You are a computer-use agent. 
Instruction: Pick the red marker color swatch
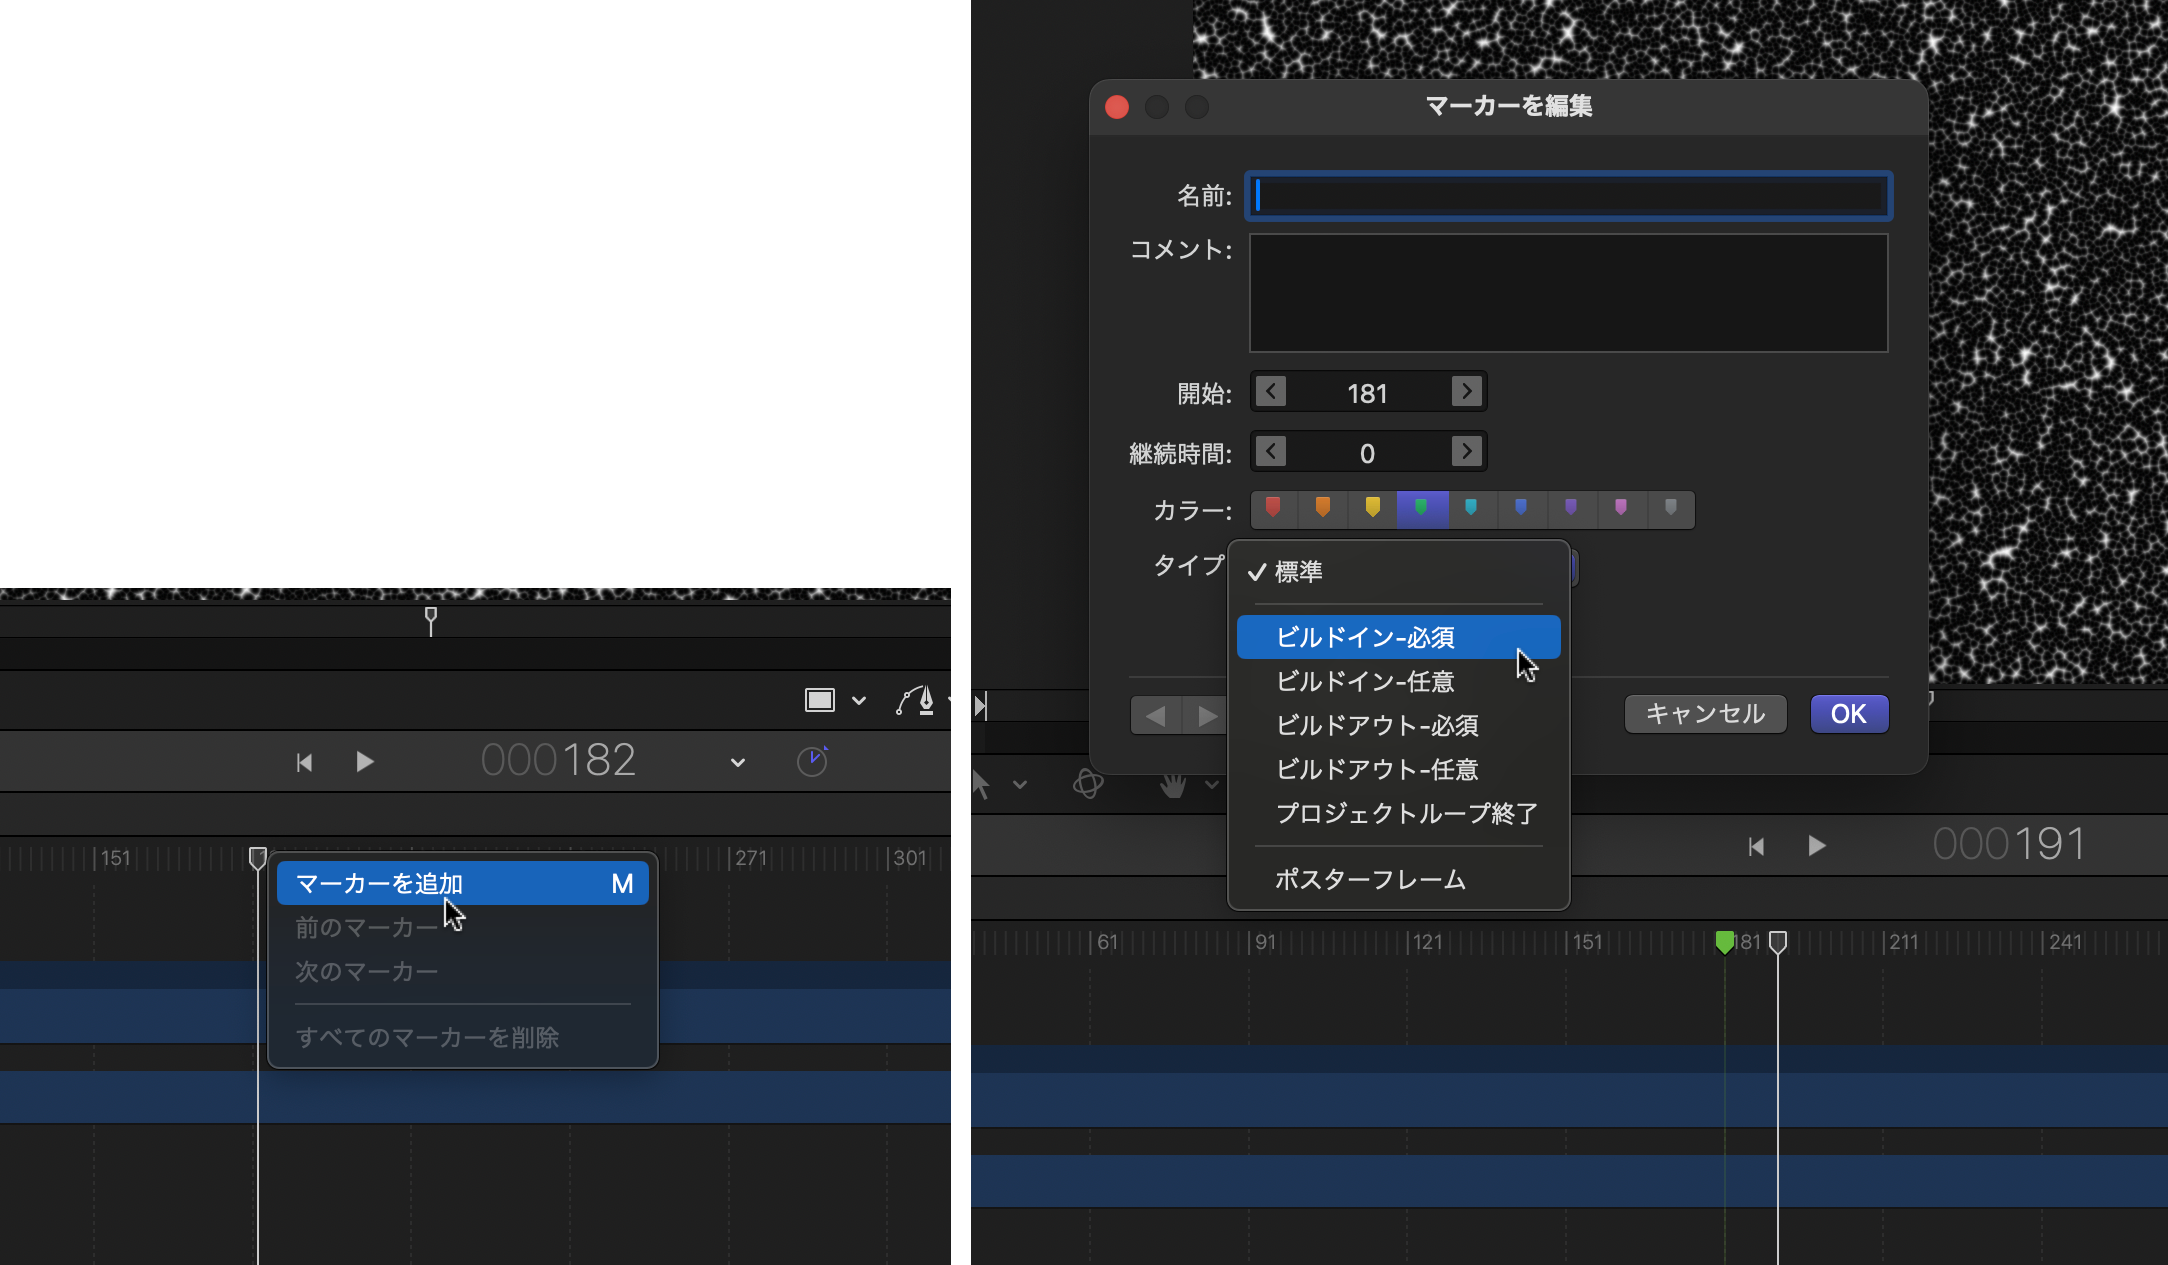click(1273, 509)
